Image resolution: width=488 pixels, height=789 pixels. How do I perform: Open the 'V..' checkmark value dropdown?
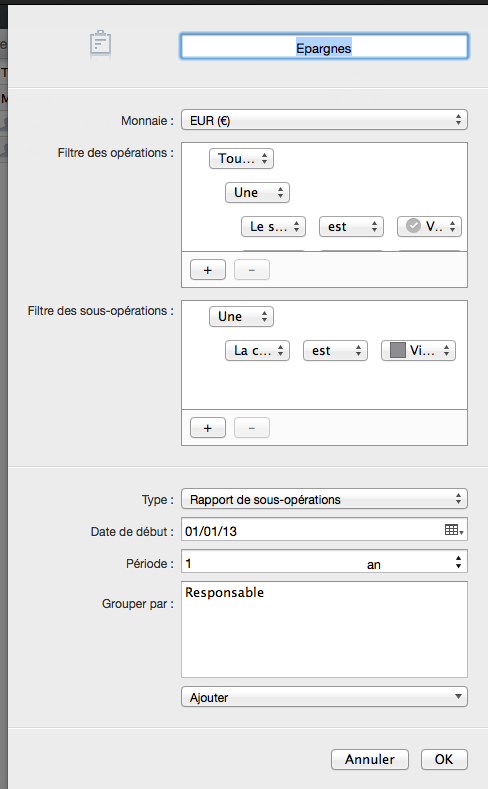point(429,226)
